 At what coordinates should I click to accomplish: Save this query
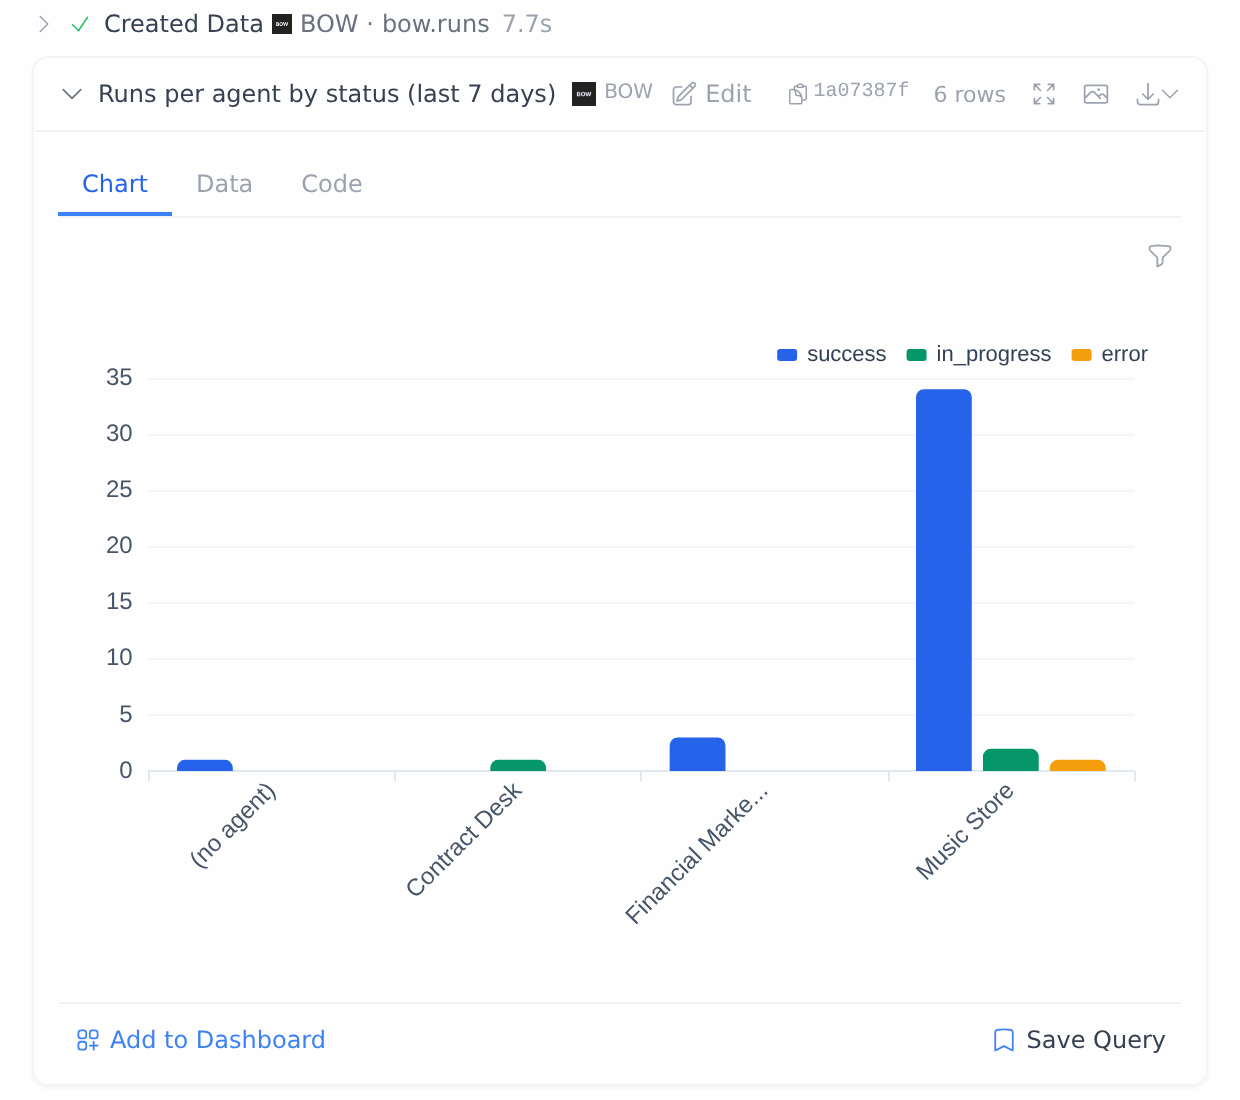pyautogui.click(x=1079, y=1040)
